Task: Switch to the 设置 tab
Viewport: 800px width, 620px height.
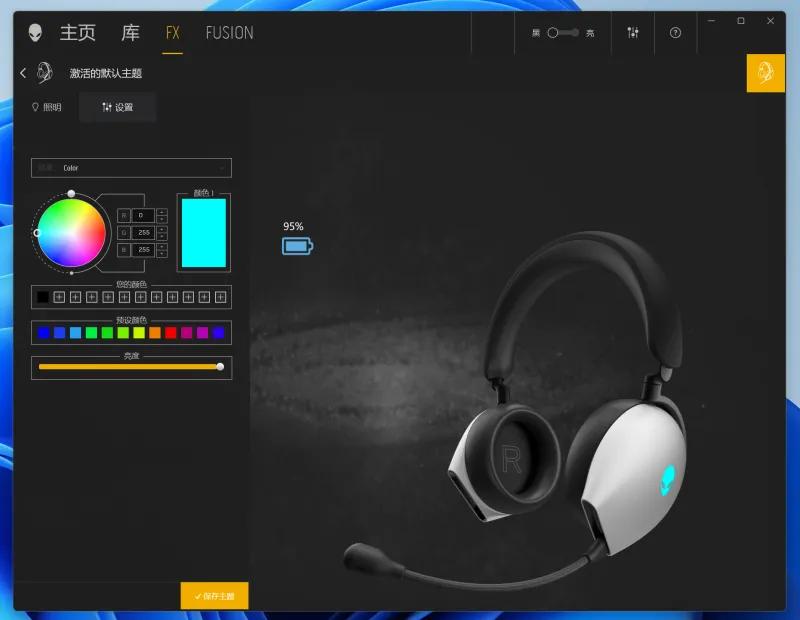Action: (x=118, y=107)
